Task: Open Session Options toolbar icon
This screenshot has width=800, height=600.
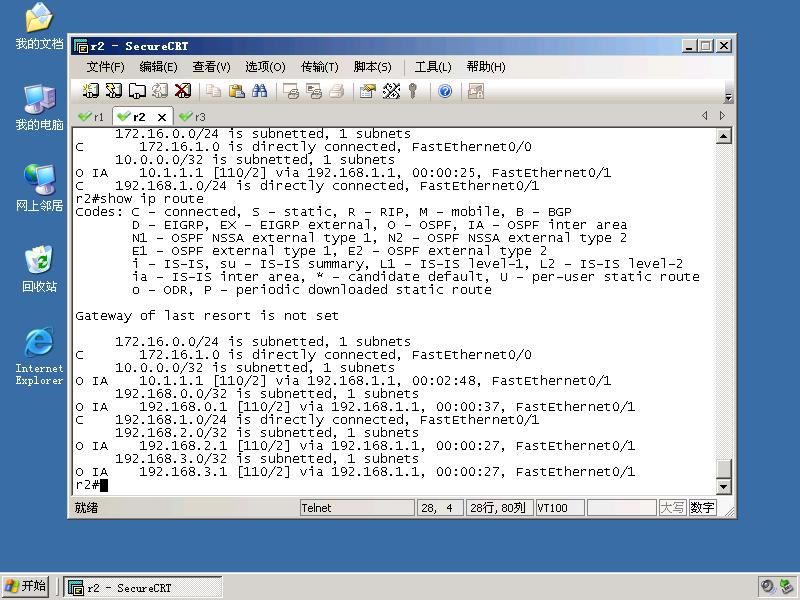Action: (x=368, y=91)
